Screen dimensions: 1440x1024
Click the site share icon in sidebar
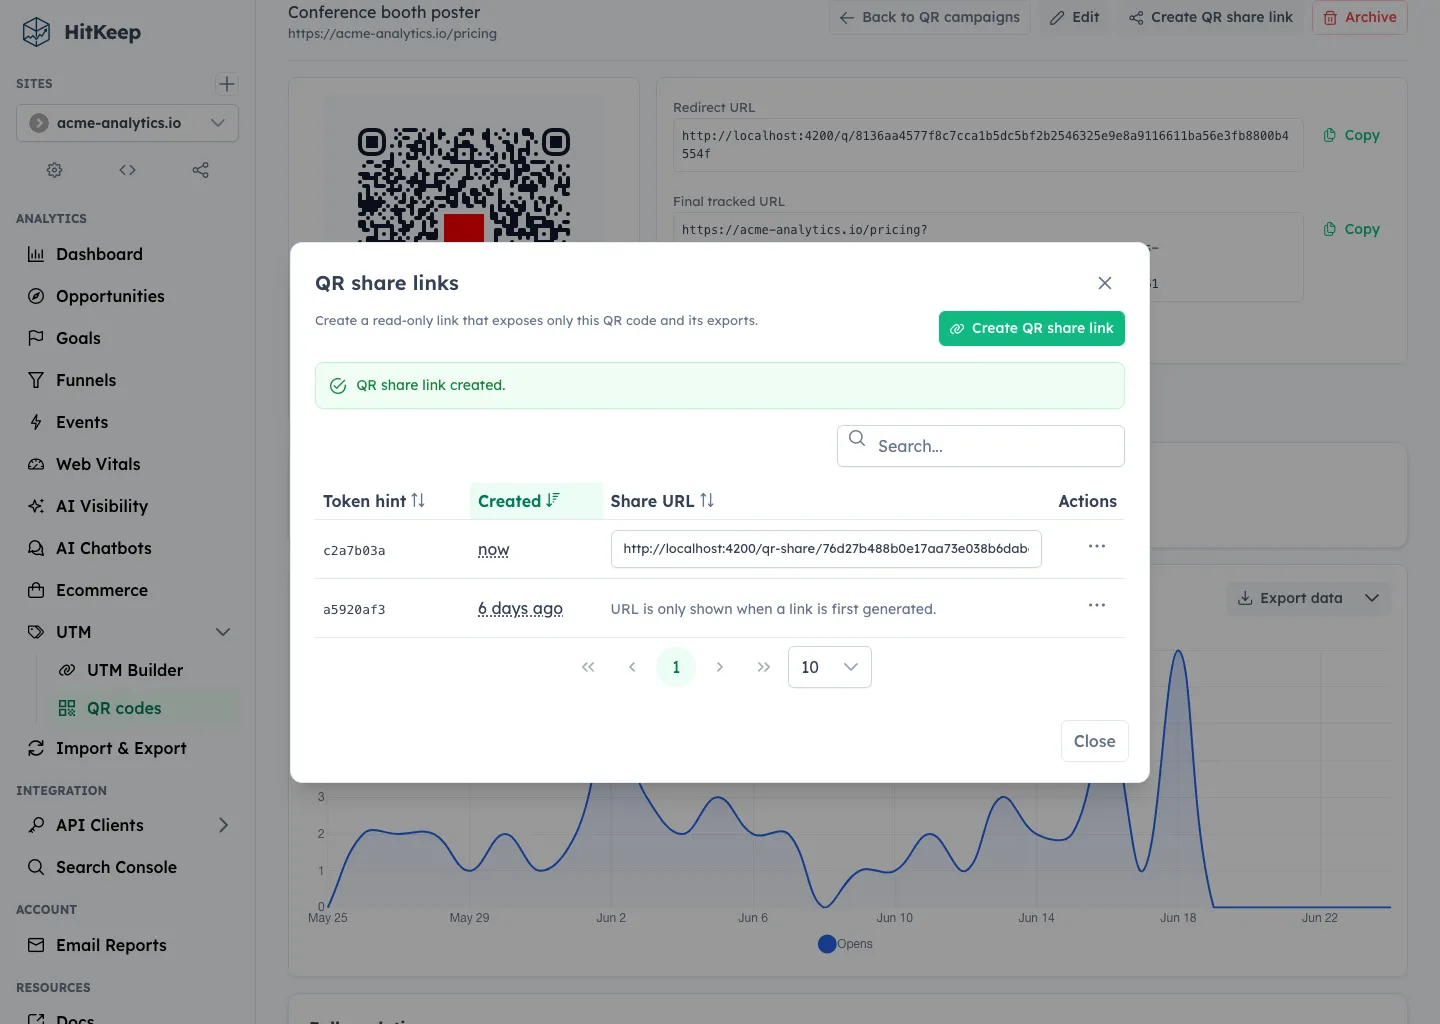[x=200, y=170]
